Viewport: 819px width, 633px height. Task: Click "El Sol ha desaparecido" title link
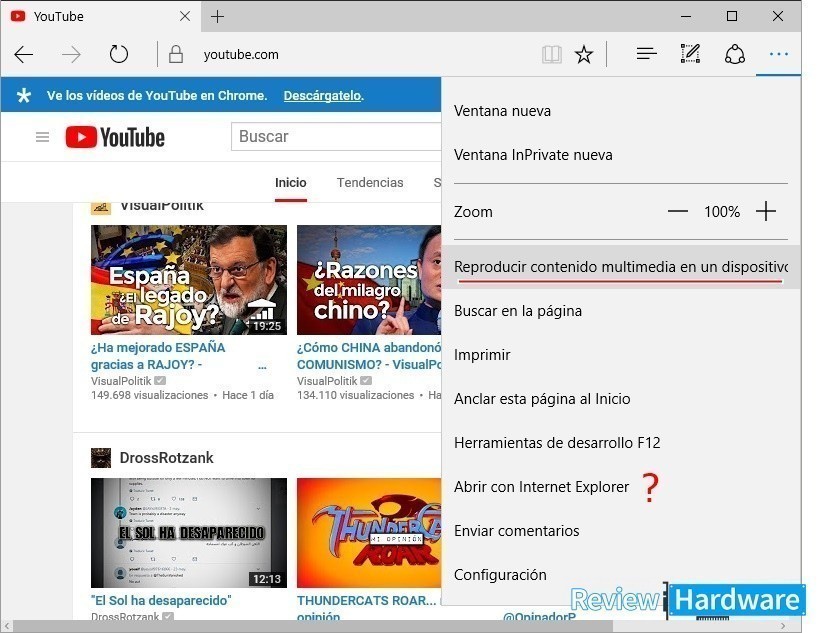pyautogui.click(x=161, y=601)
